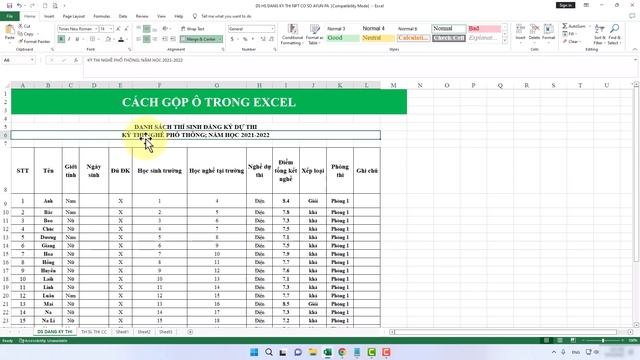The image size is (640, 360).
Task: Click the Increase Decimal icon
Action: coord(263,39)
